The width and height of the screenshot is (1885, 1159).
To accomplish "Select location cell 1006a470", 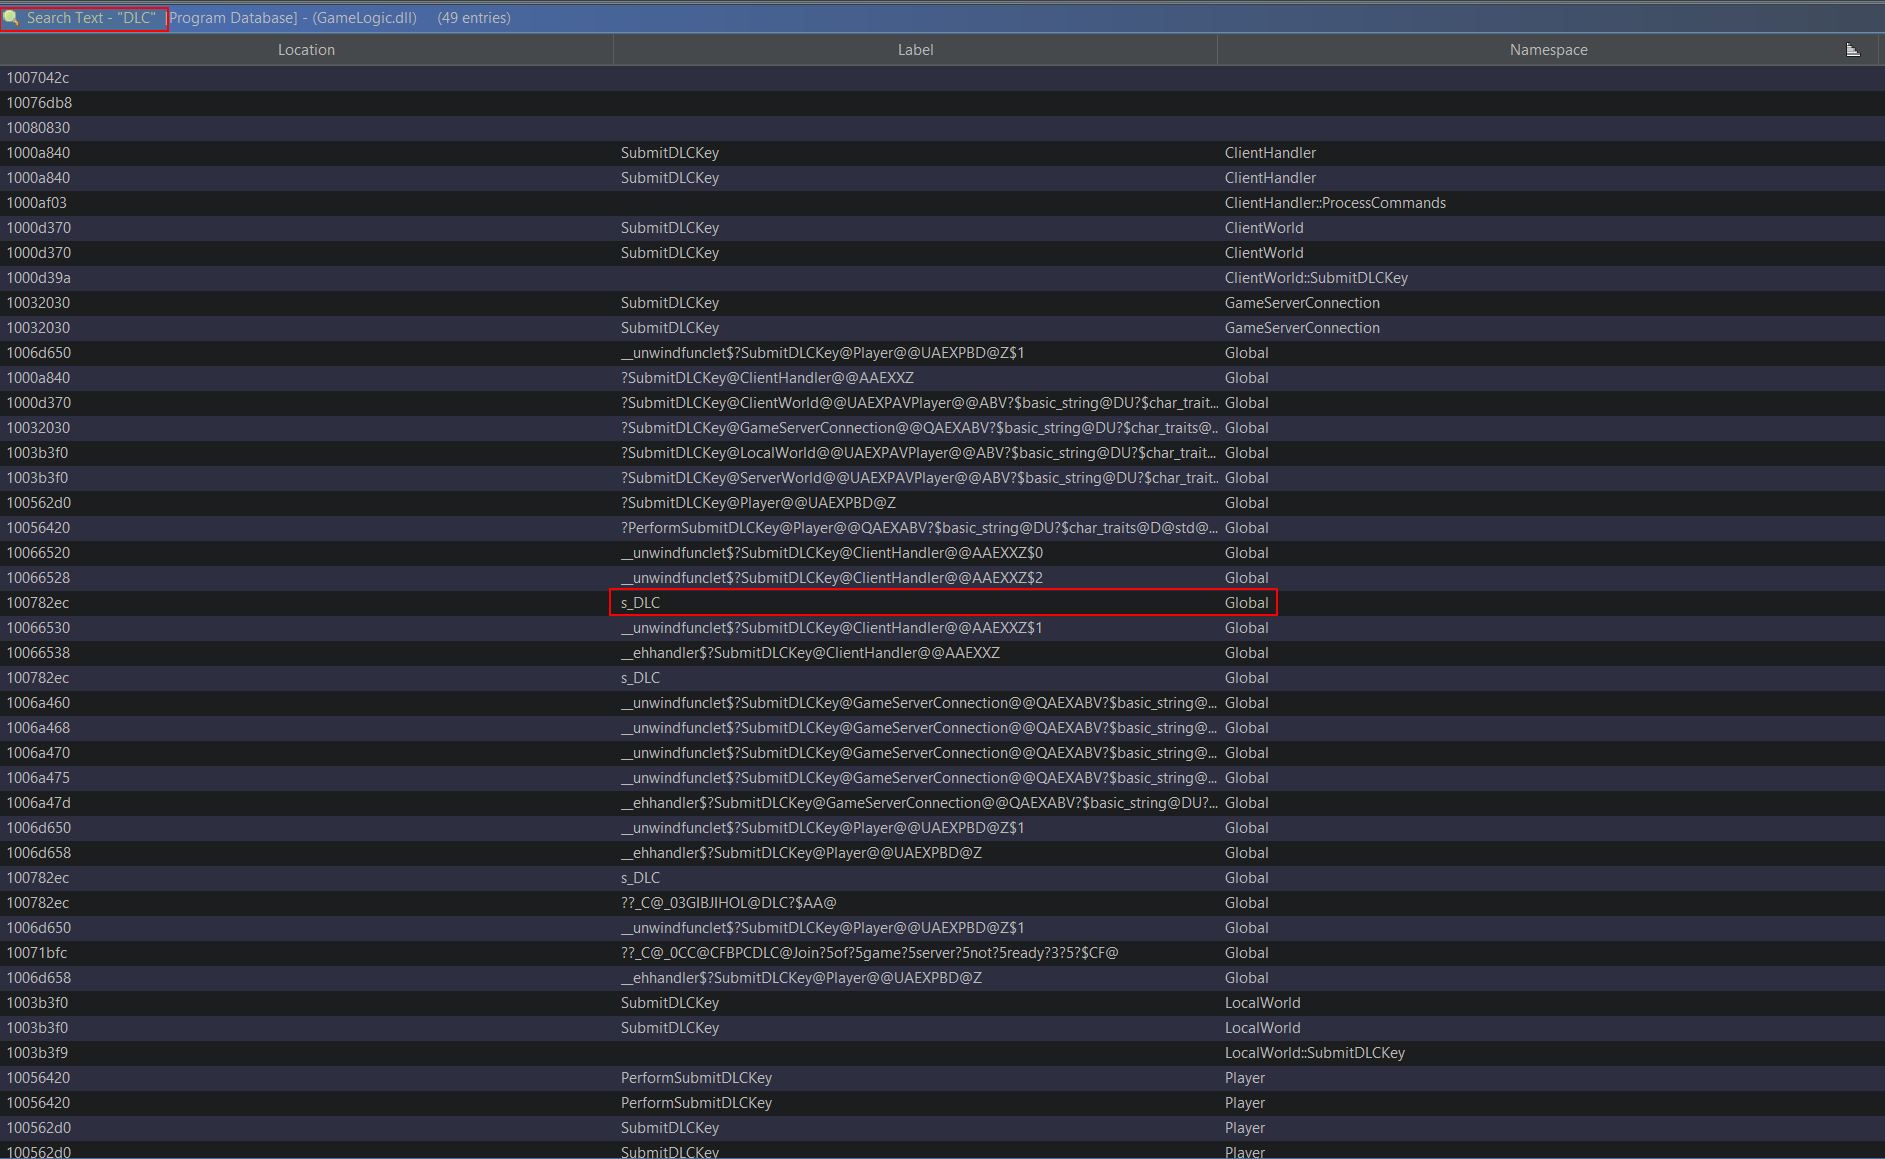I will coord(38,753).
